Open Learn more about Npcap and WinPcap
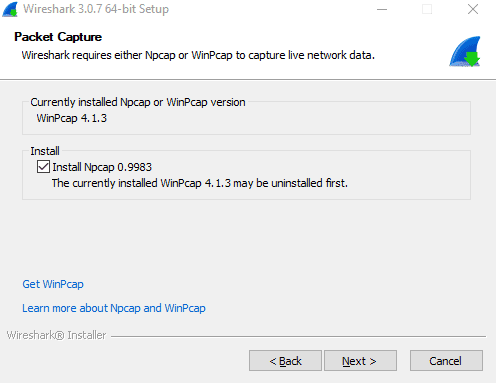The height and width of the screenshot is (383, 496). click(114, 308)
